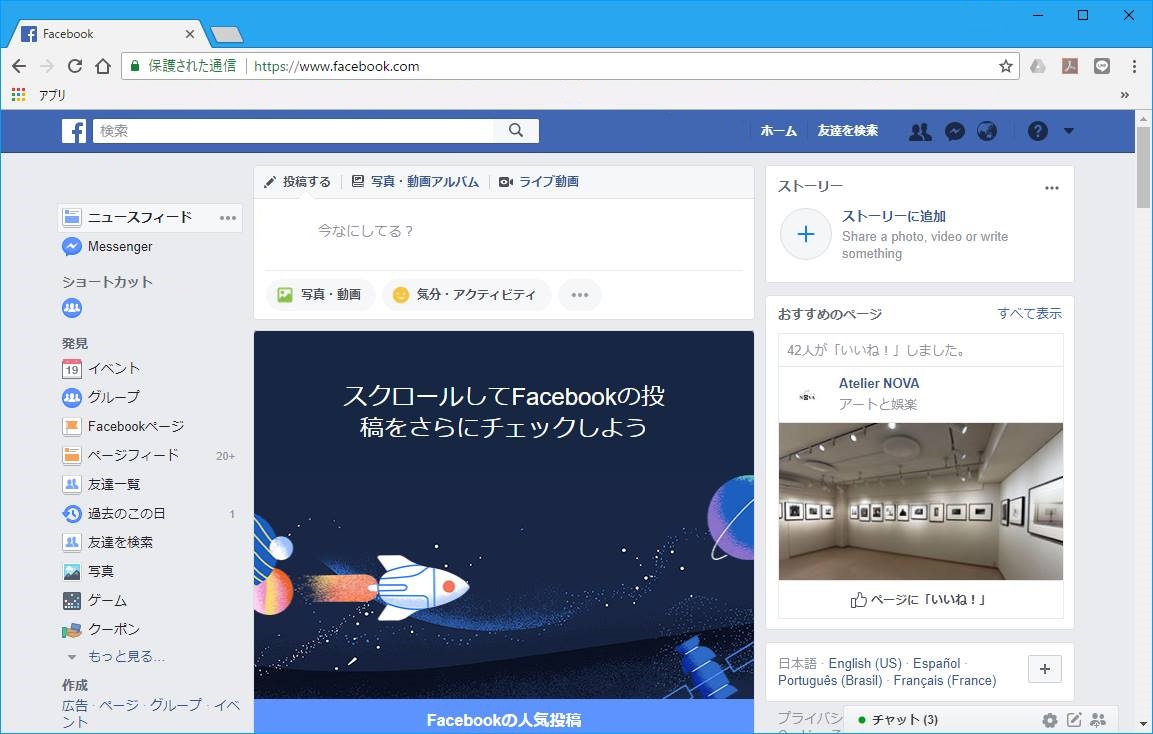Viewport: 1153px width, 734px height.
Task: Bookmark page with the star icon
Action: 1005,66
